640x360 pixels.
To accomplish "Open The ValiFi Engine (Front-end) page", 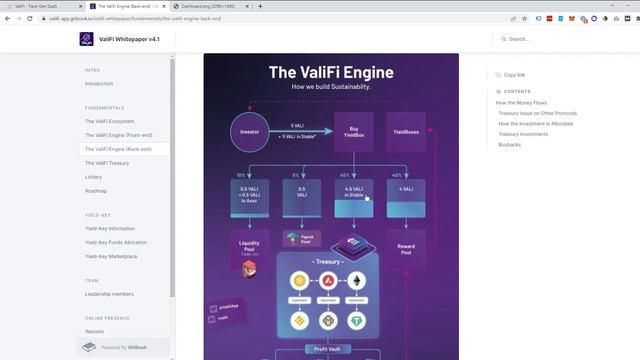I will 118,135.
